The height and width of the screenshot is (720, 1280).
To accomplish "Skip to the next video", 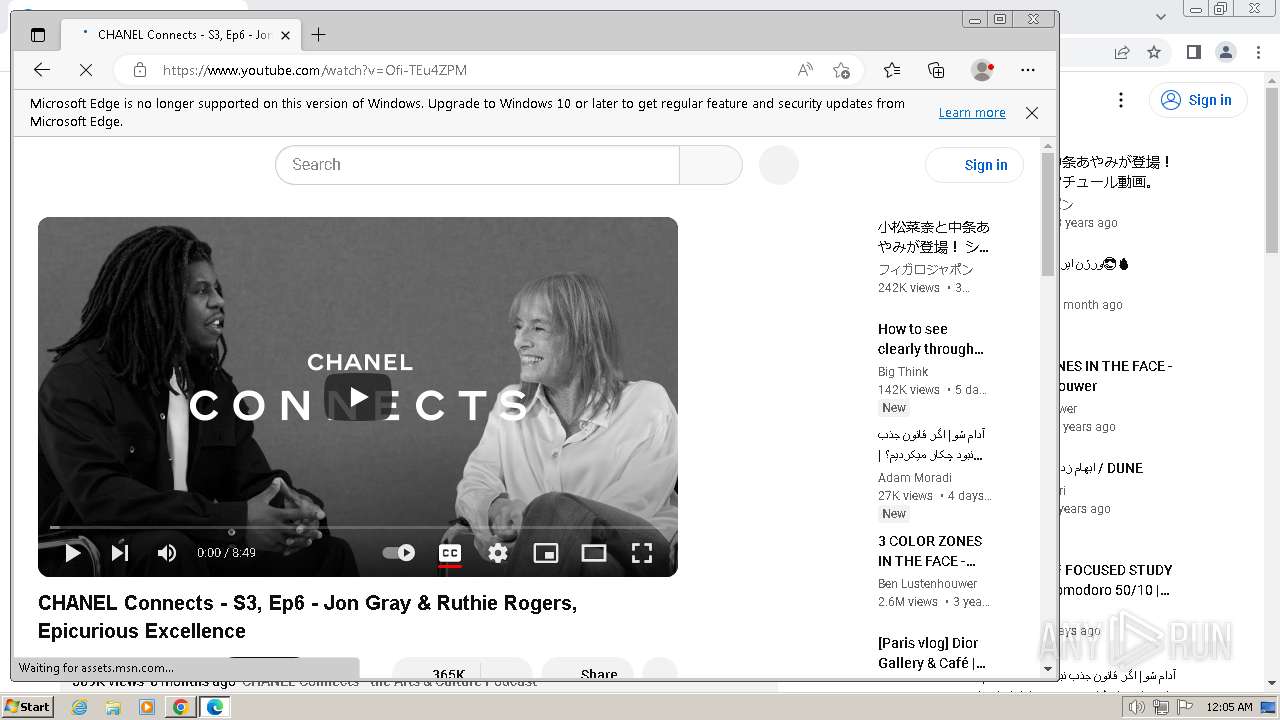I will [120, 553].
